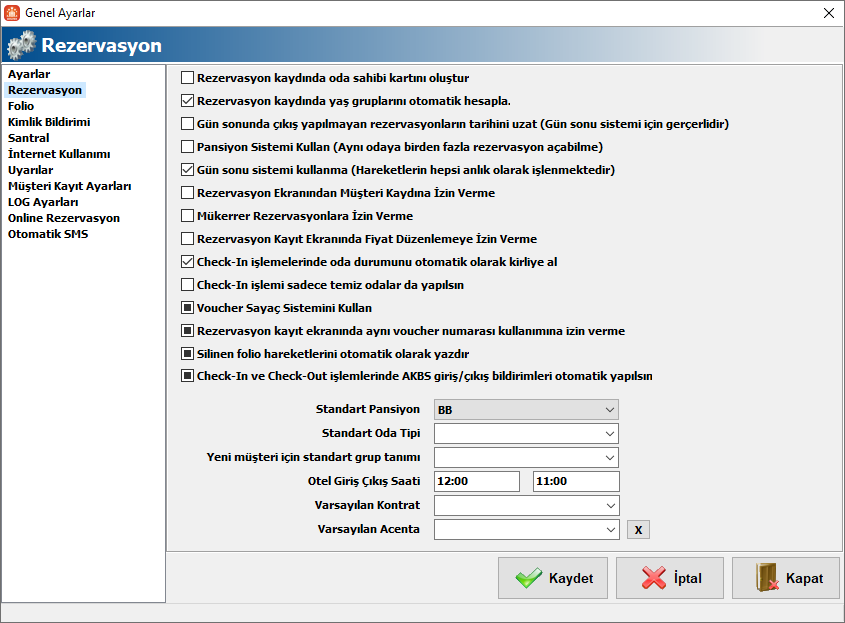Viewport: 845px width, 623px height.
Task: Cancel changes with the İptal button
Action: pyautogui.click(x=670, y=578)
